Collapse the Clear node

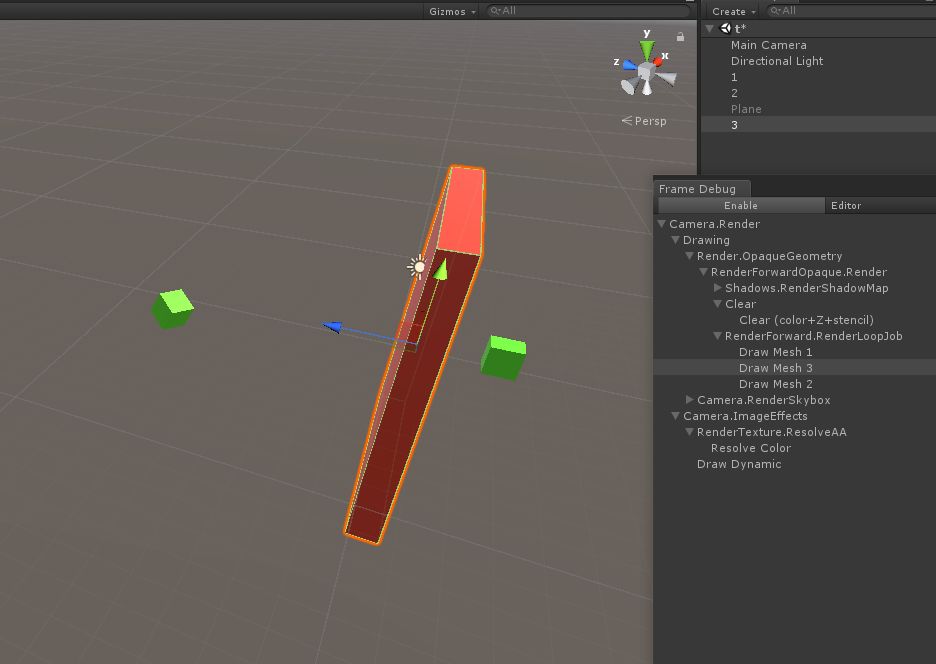tap(718, 304)
